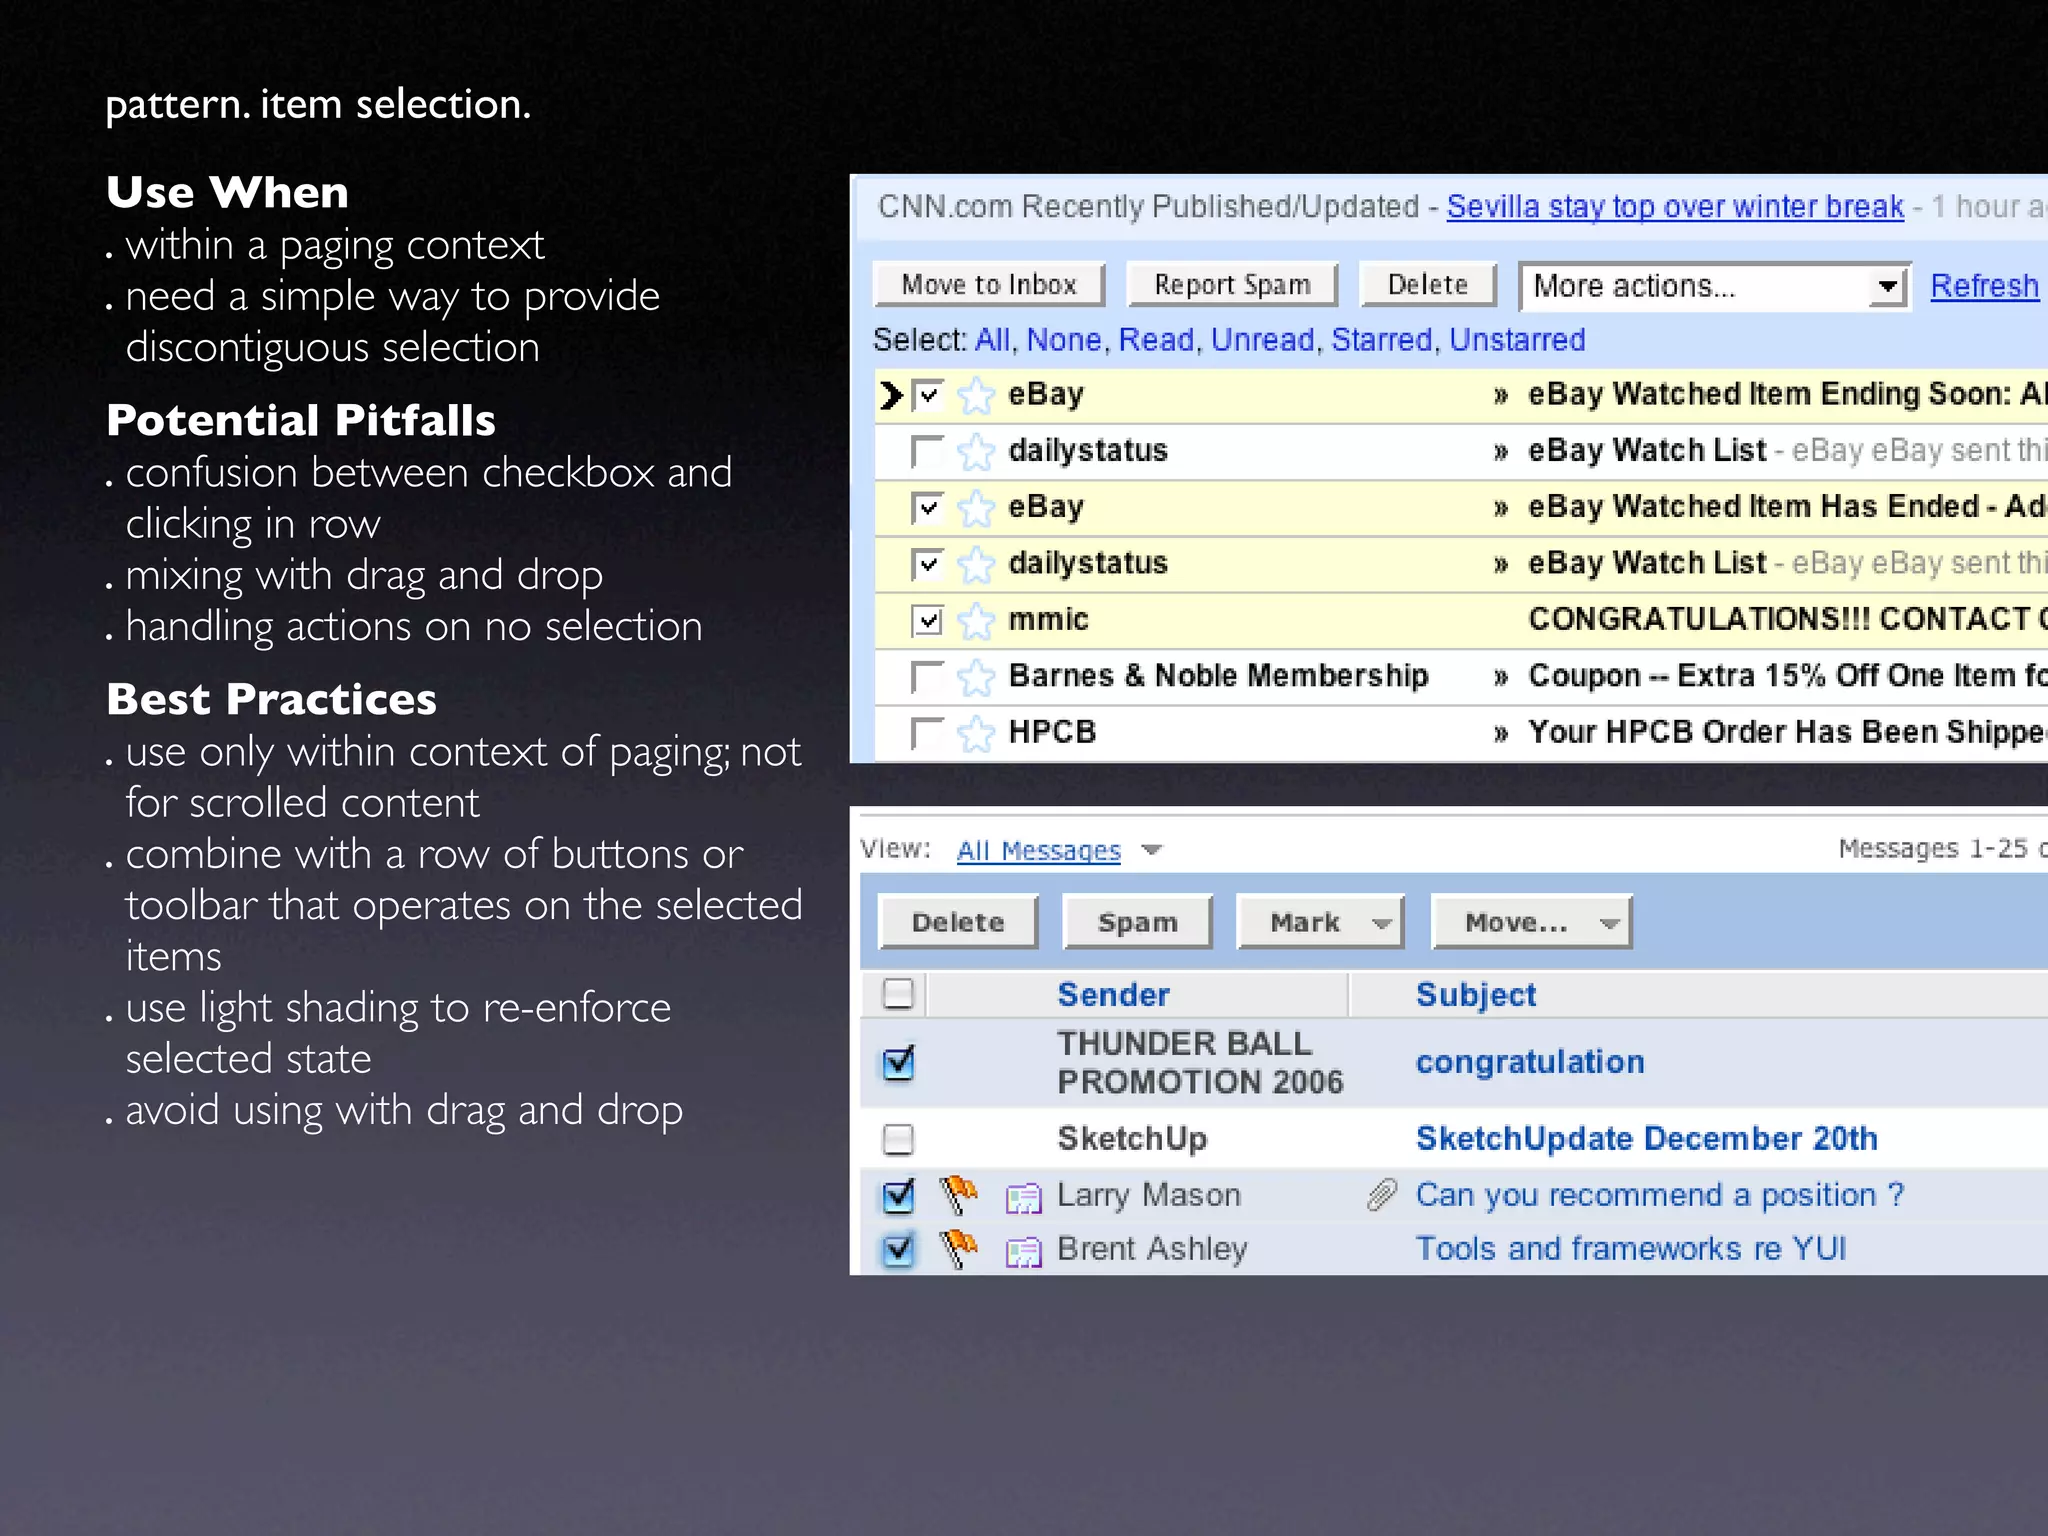The width and height of the screenshot is (2048, 1536).
Task: Open the Sevilla stay top over winter break link
Action: pos(1675,206)
